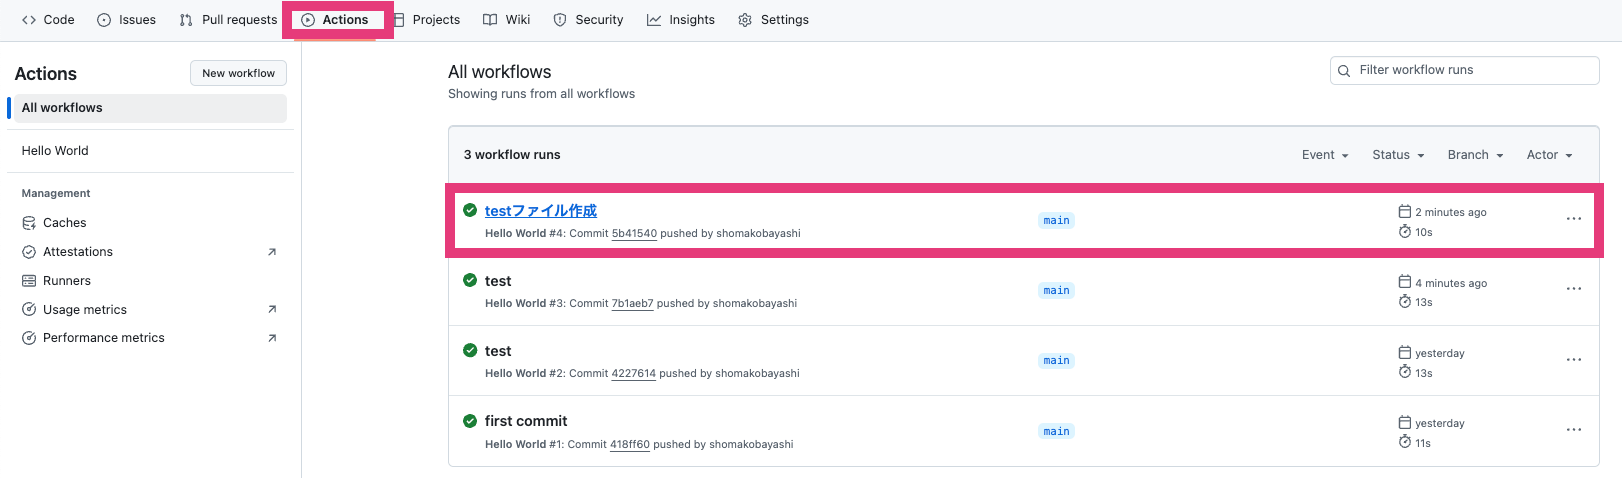Screen dimensions: 1622x478
Task: Open the testファイル作成 workflow run
Action: pyautogui.click(x=541, y=211)
